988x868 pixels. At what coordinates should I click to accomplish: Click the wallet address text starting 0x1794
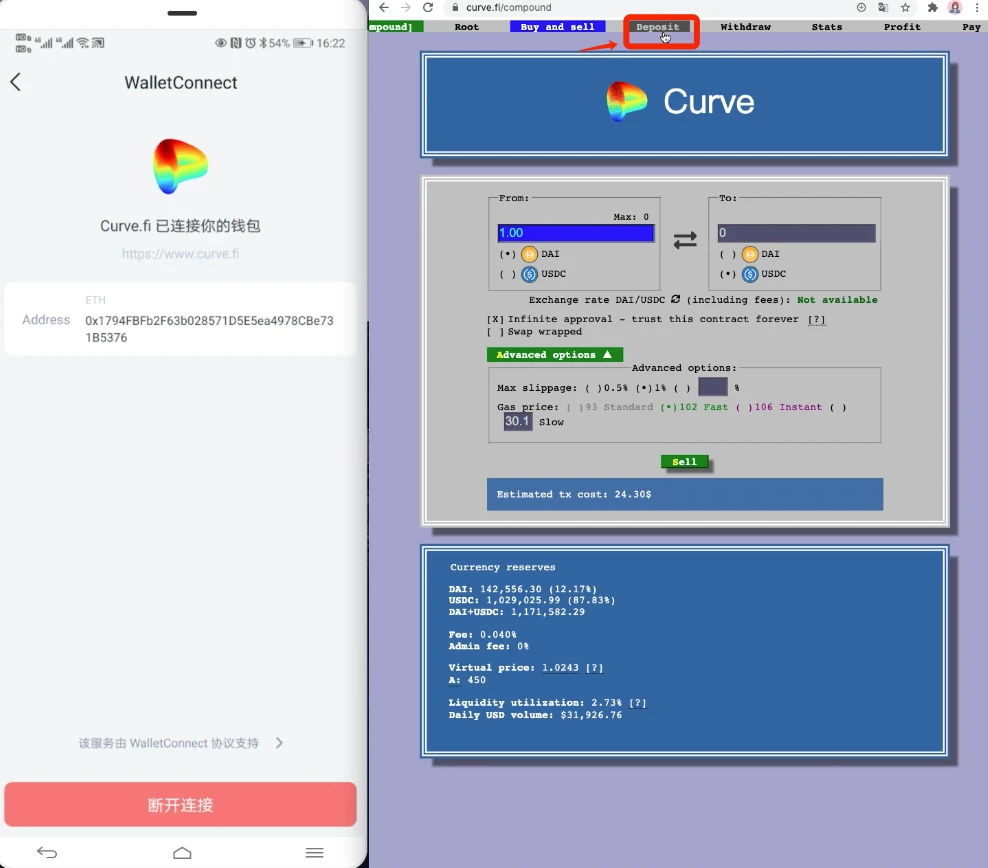tap(209, 329)
